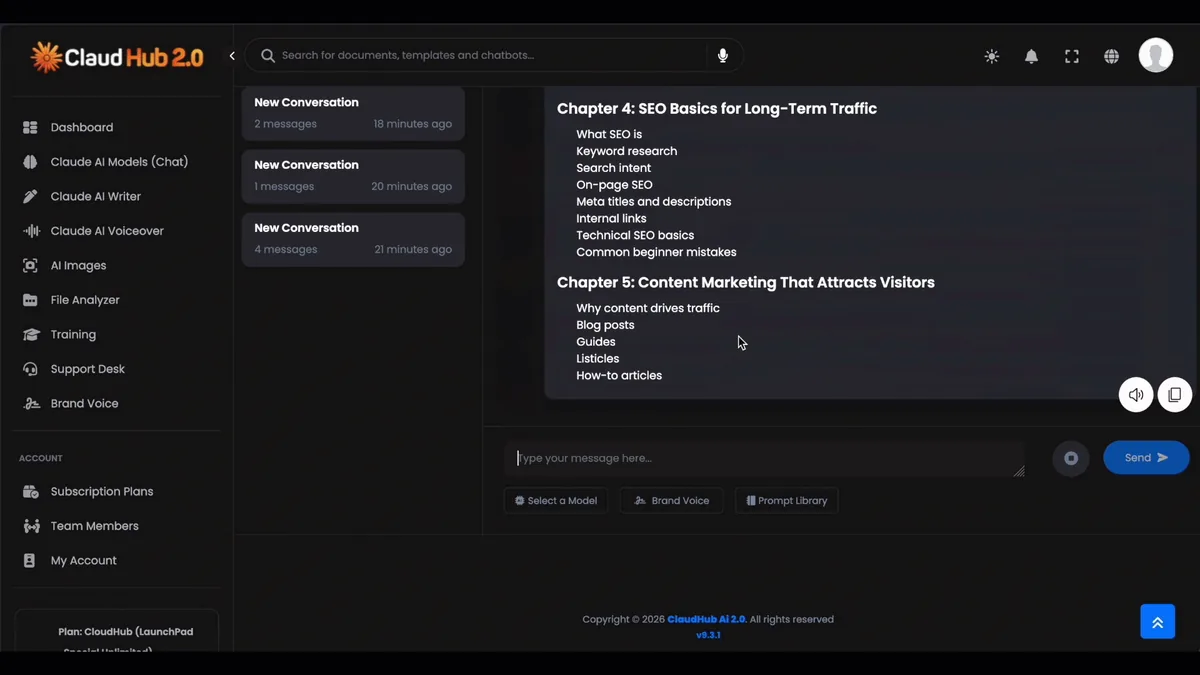Click the scroll-to-top arrow button
1200x675 pixels.
[x=1157, y=622]
